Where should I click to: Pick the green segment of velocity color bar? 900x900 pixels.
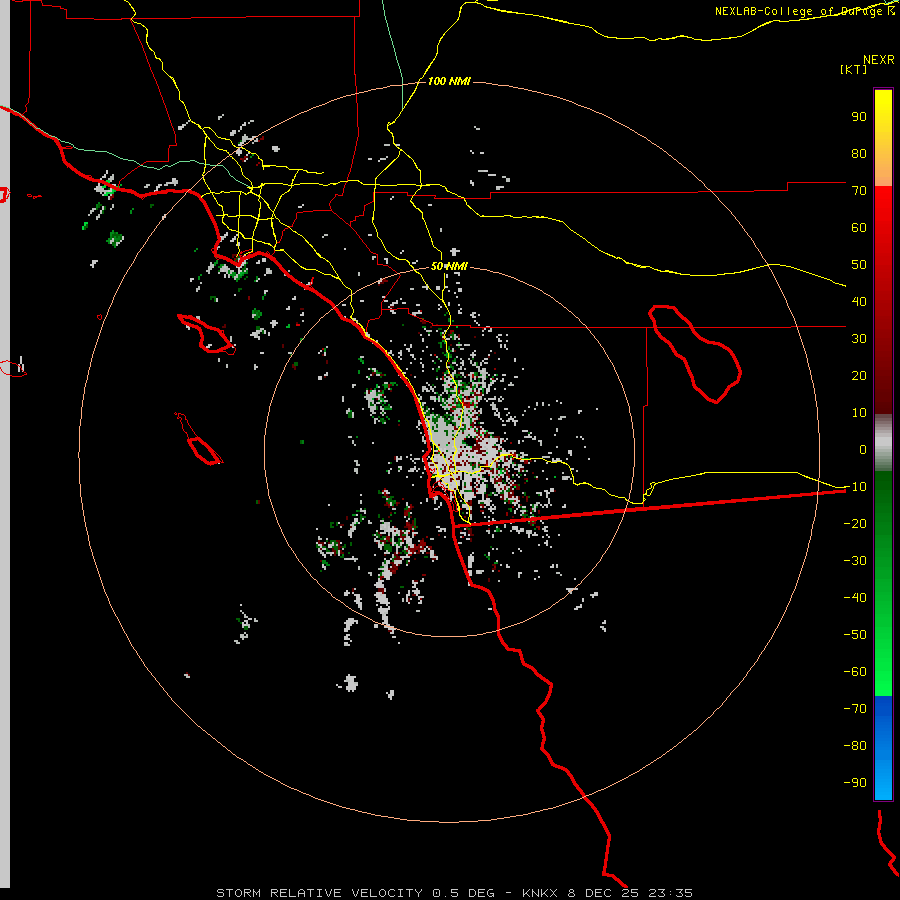(883, 584)
